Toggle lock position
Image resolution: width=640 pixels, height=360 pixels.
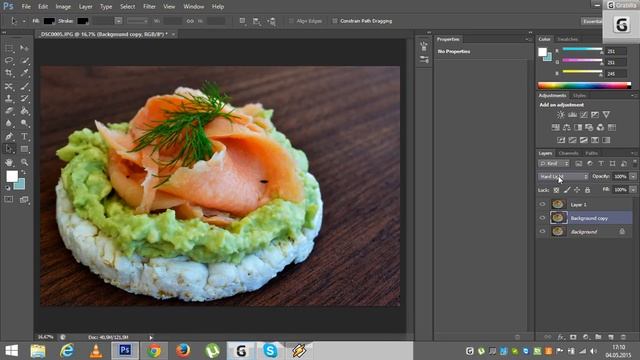577,190
